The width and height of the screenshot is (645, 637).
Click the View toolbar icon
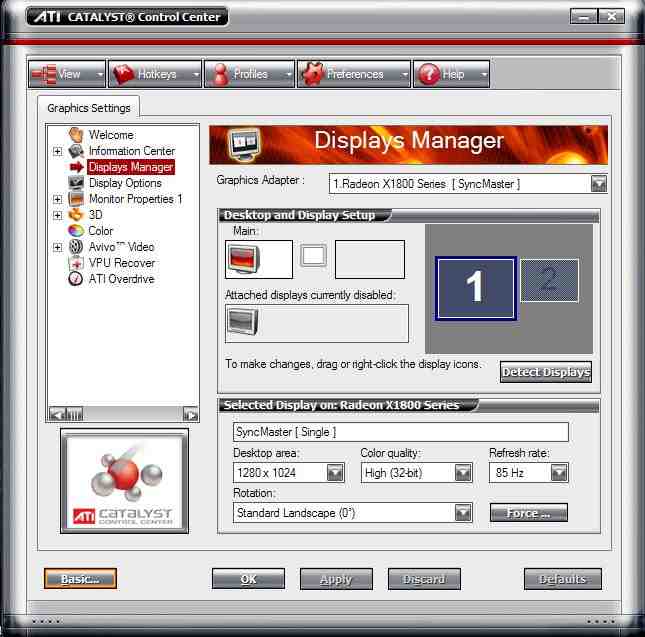click(x=44, y=74)
